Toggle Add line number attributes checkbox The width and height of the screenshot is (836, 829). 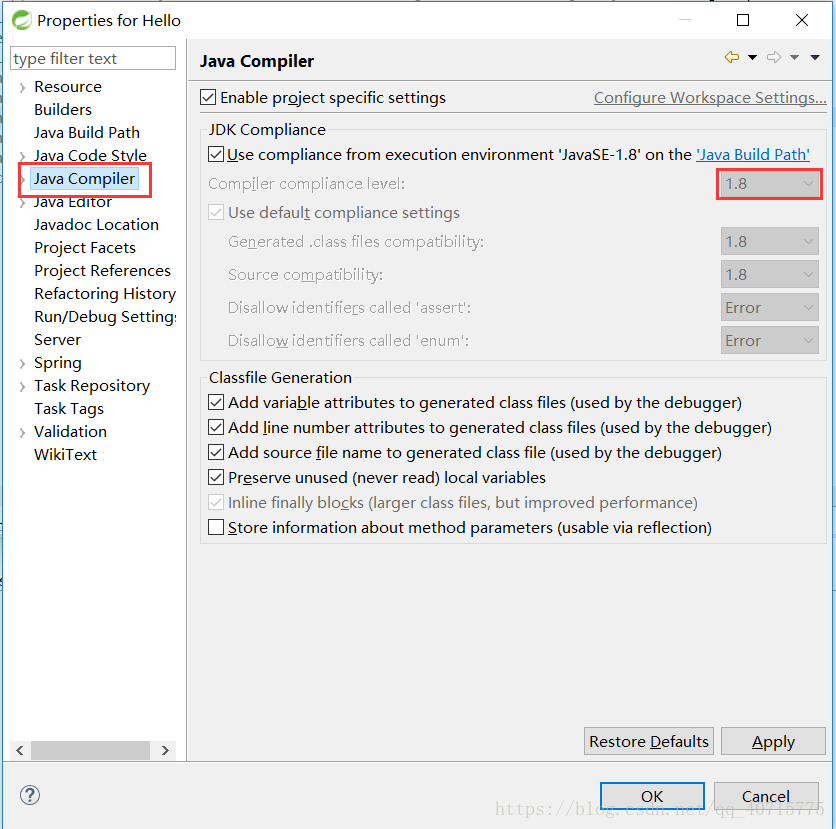(216, 428)
